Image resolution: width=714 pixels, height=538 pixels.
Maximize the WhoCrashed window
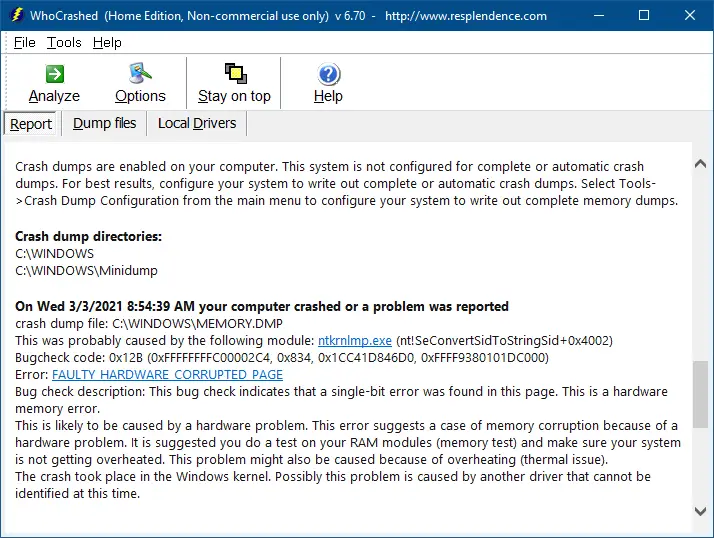click(644, 15)
